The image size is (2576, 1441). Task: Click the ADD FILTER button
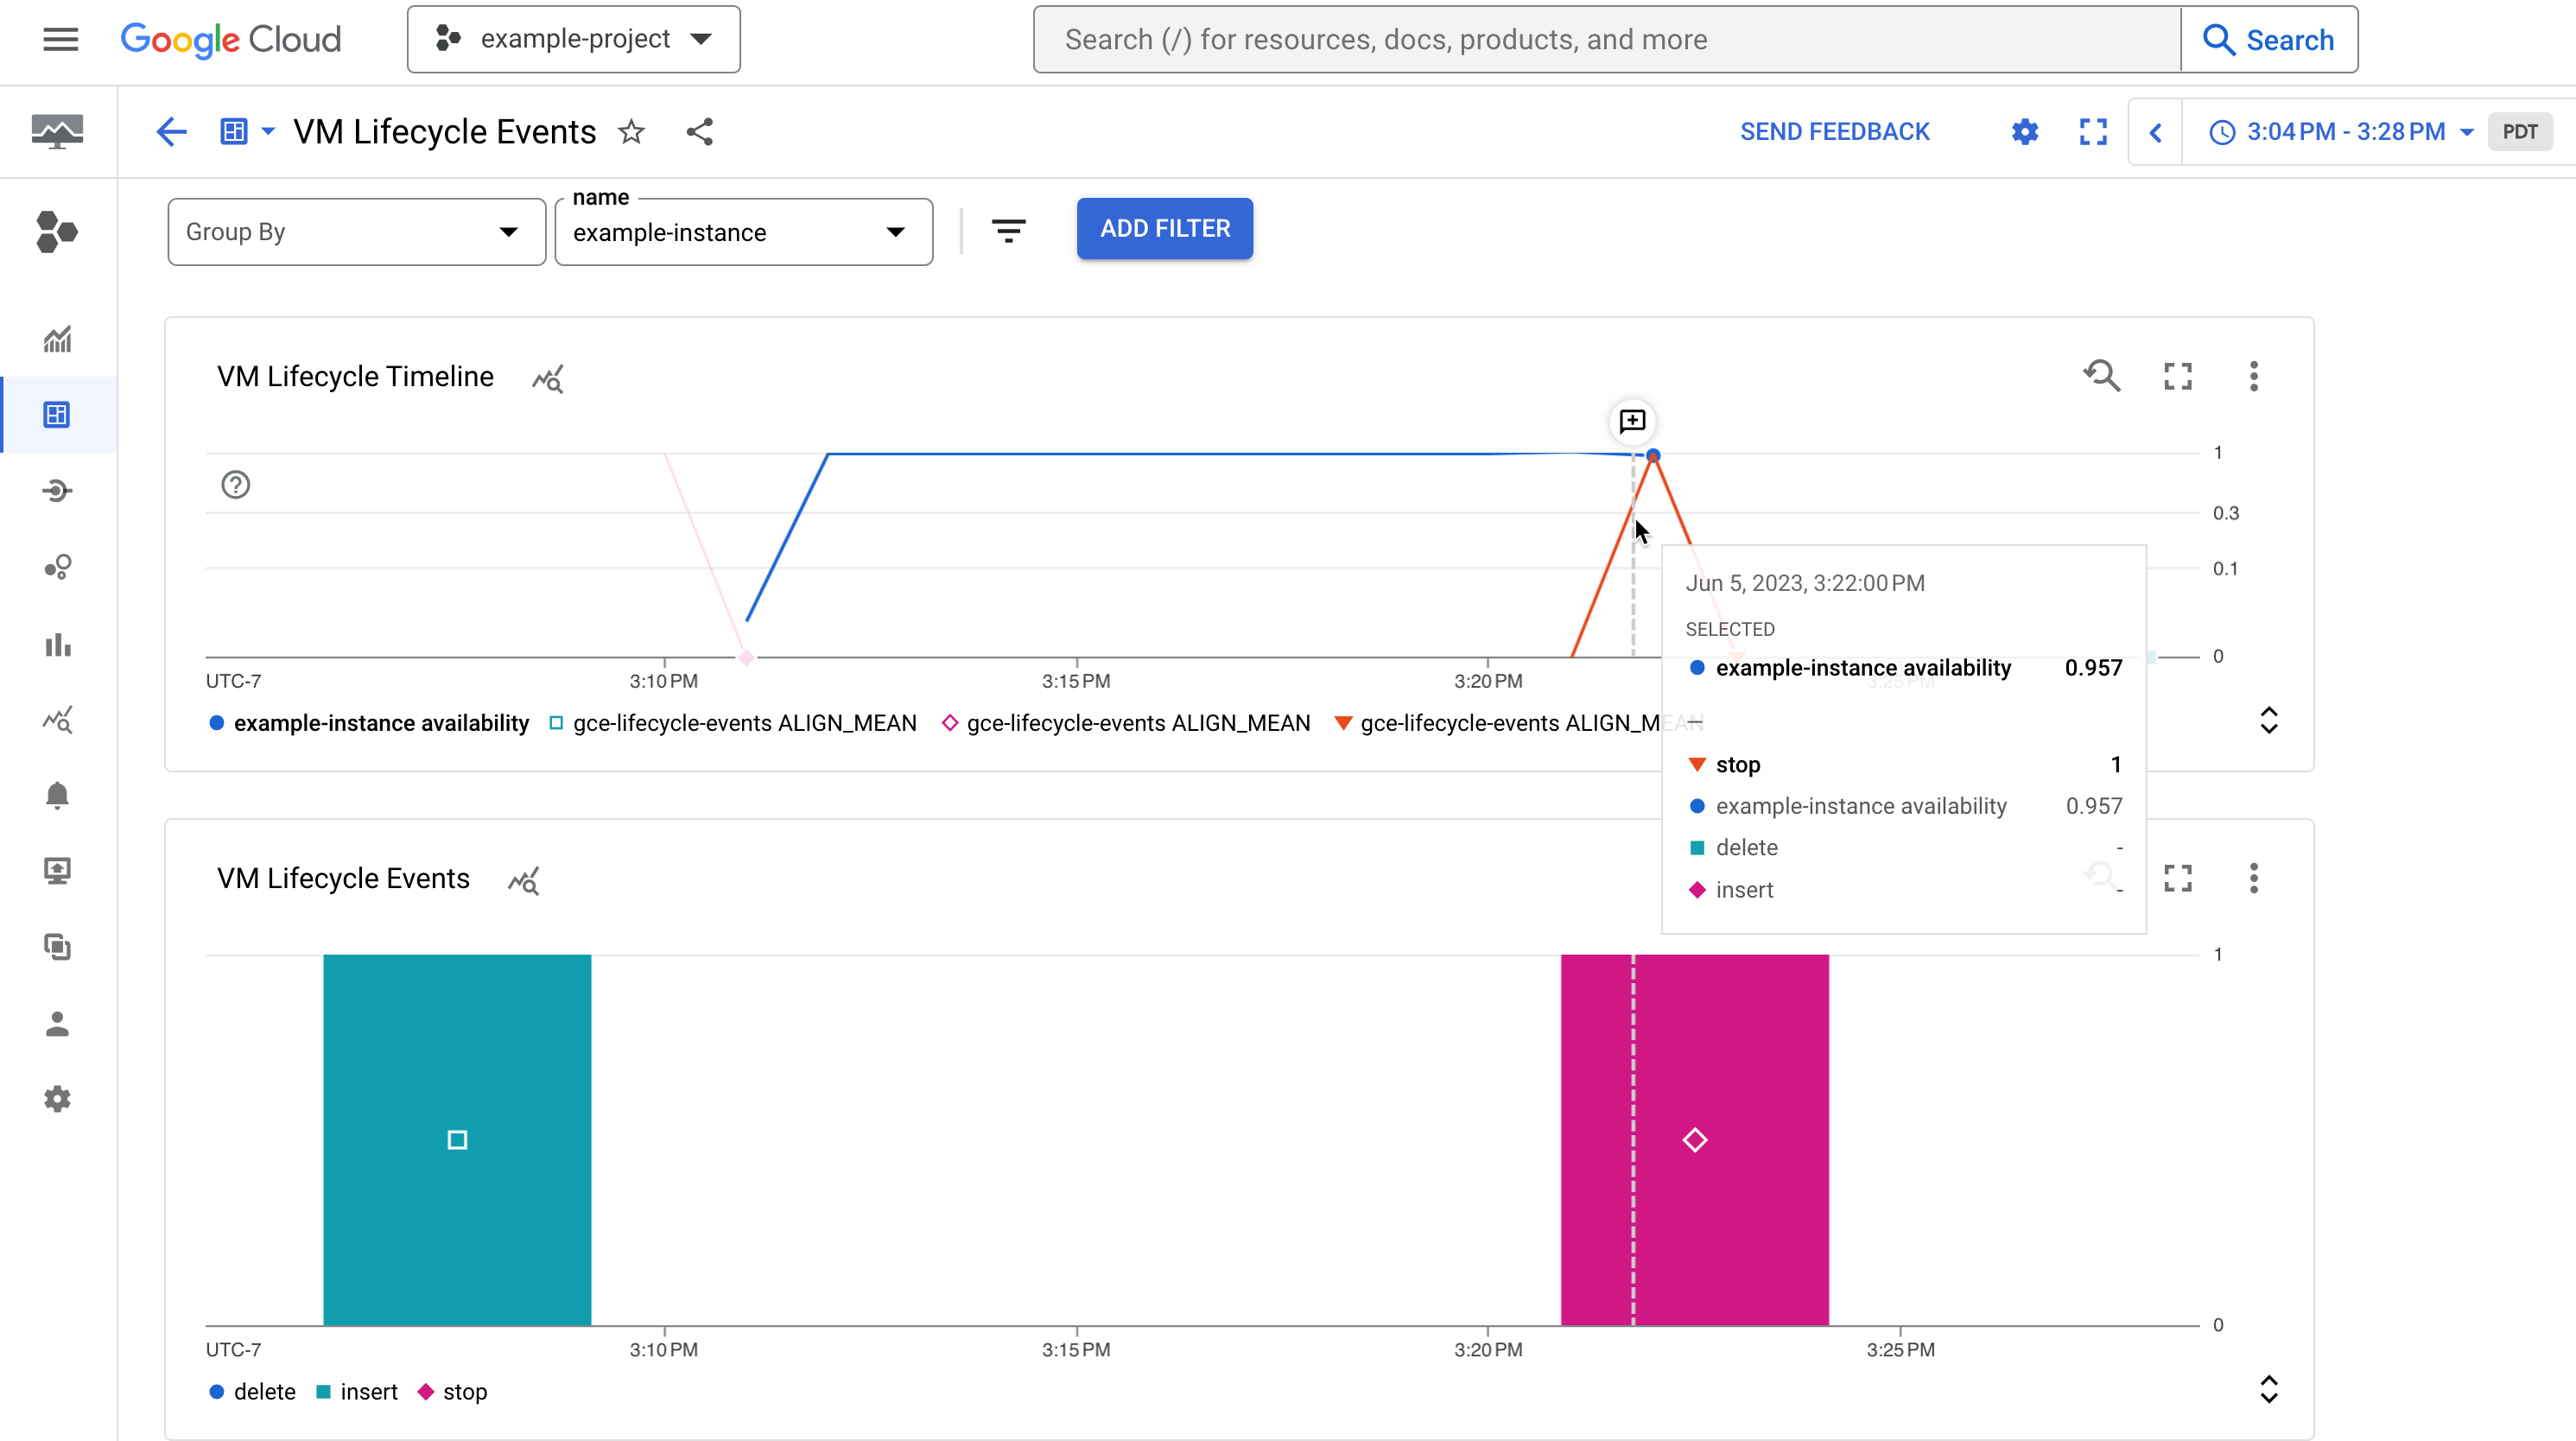pyautogui.click(x=1164, y=226)
